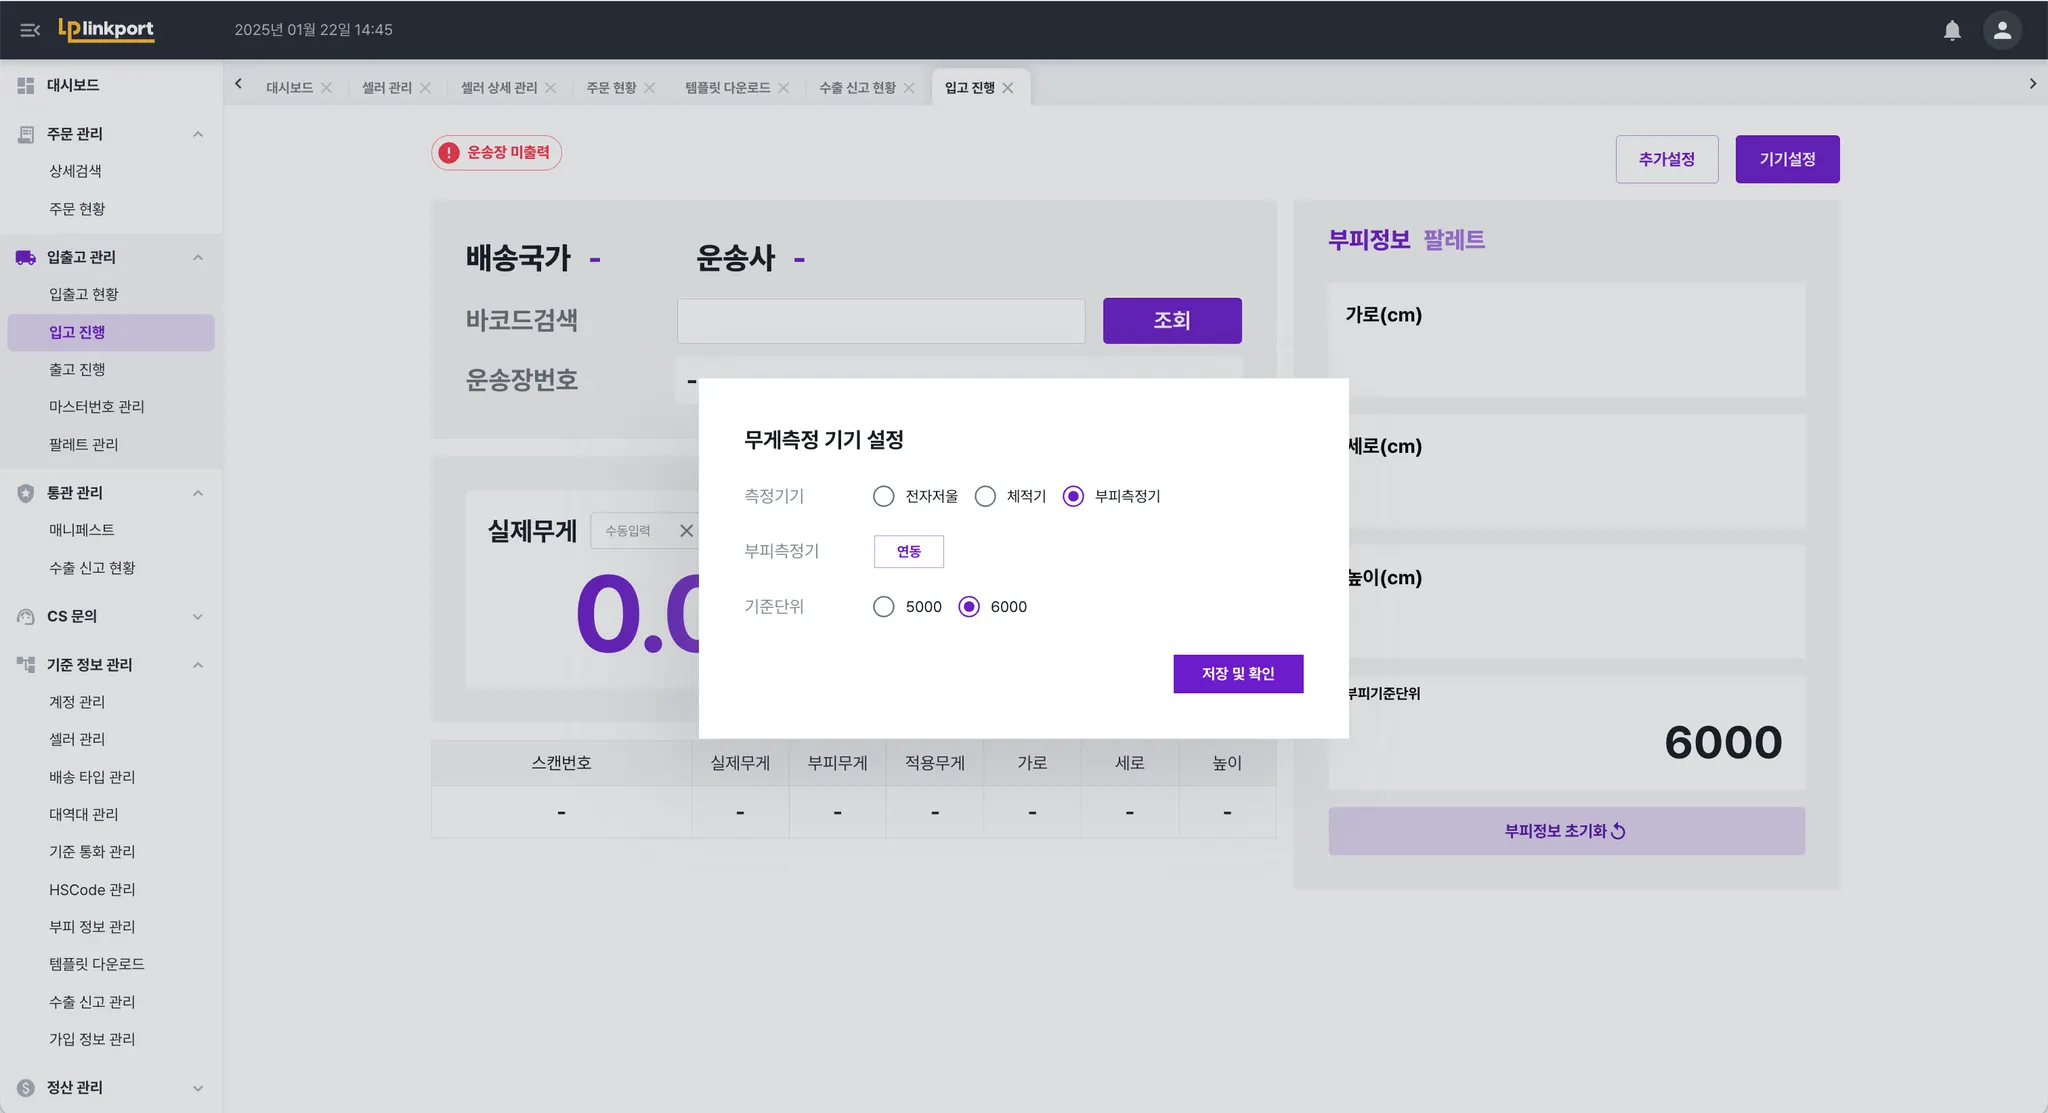Click the notification bell icon

pyautogui.click(x=1952, y=30)
